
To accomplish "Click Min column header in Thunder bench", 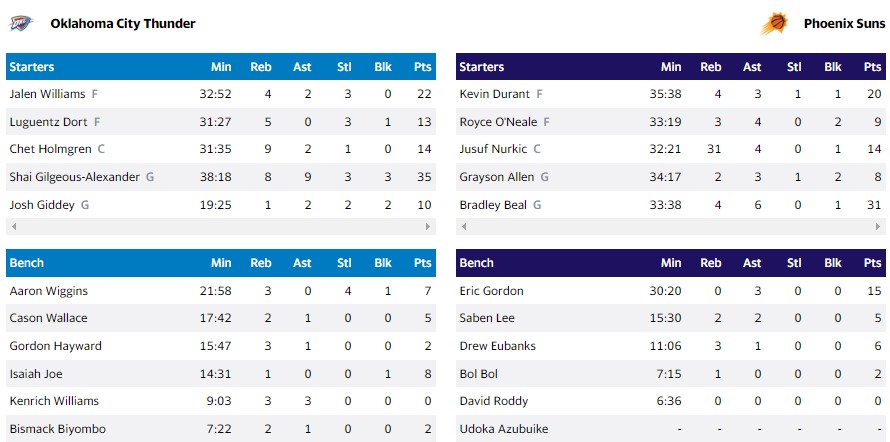I will [x=221, y=263].
